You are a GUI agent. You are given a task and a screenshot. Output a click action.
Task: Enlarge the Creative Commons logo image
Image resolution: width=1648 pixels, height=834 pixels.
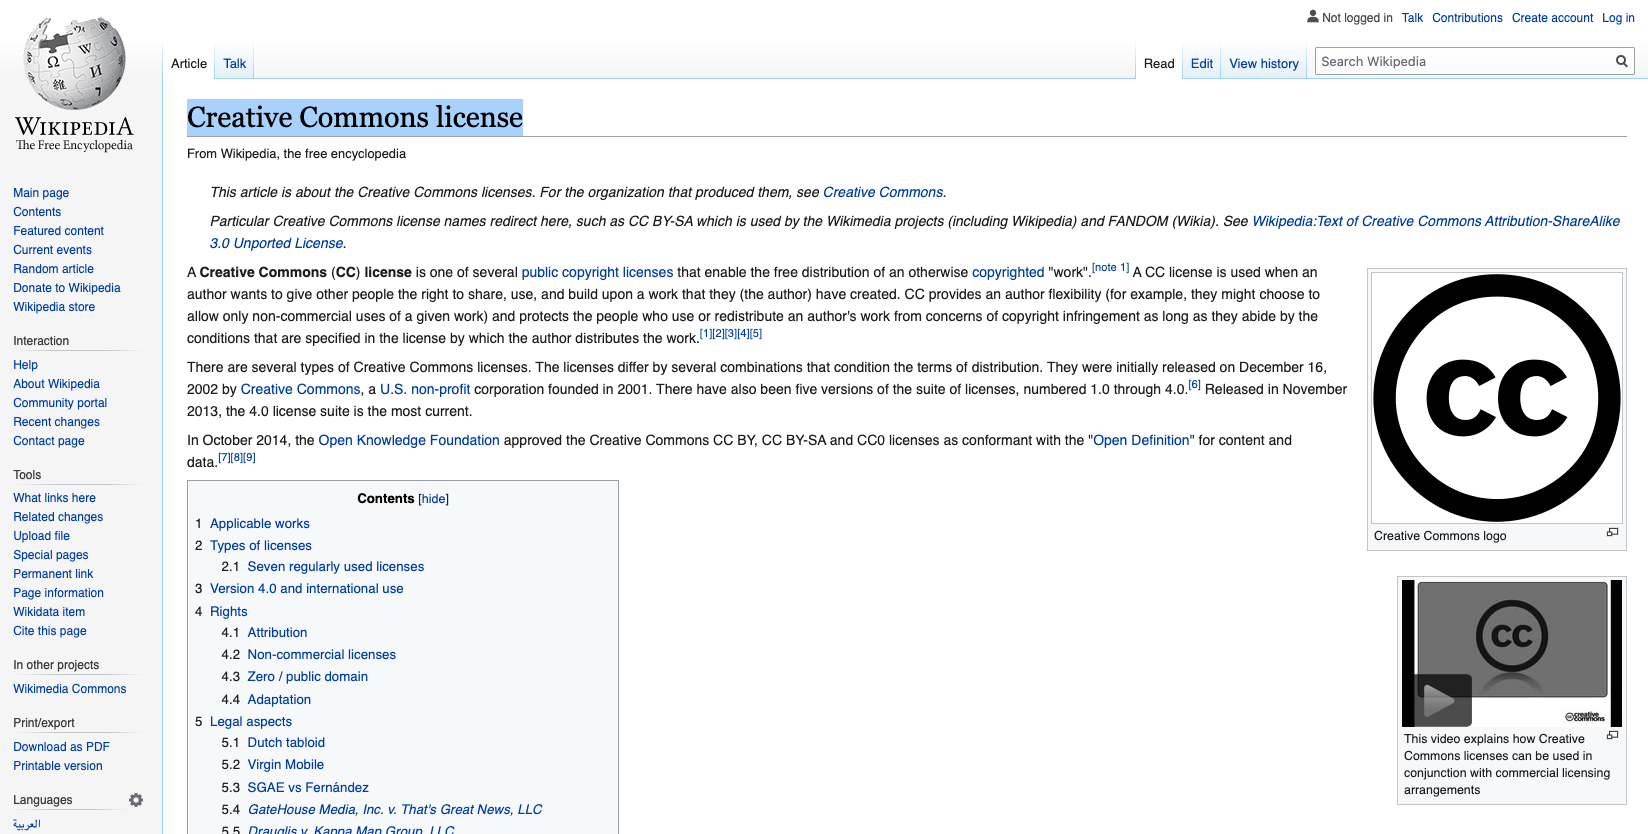(x=1612, y=533)
